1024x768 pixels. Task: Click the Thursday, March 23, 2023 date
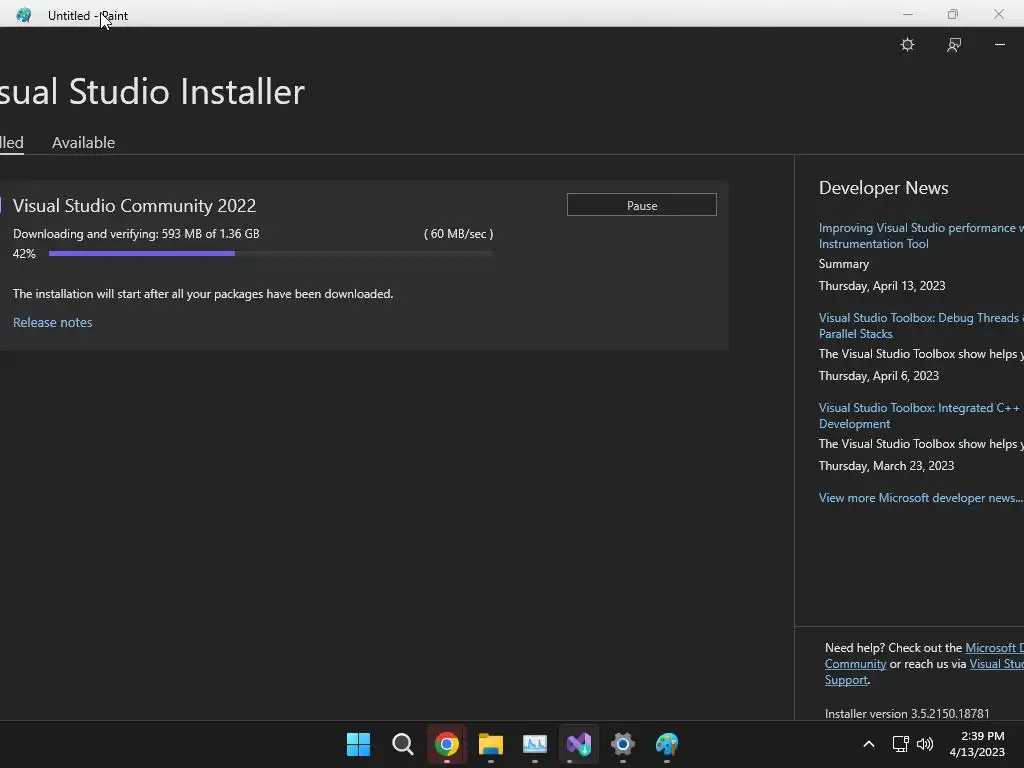886,466
